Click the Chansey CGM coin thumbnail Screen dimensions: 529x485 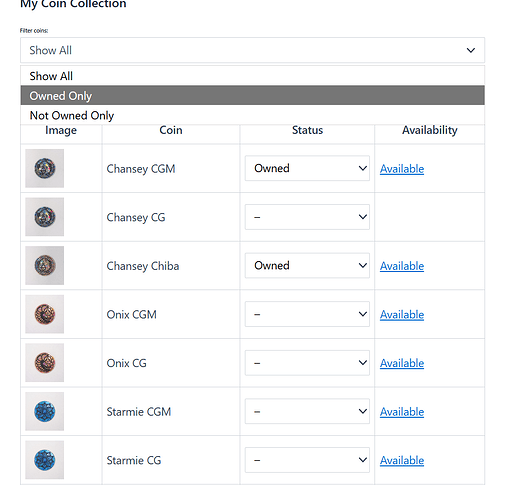tap(45, 168)
